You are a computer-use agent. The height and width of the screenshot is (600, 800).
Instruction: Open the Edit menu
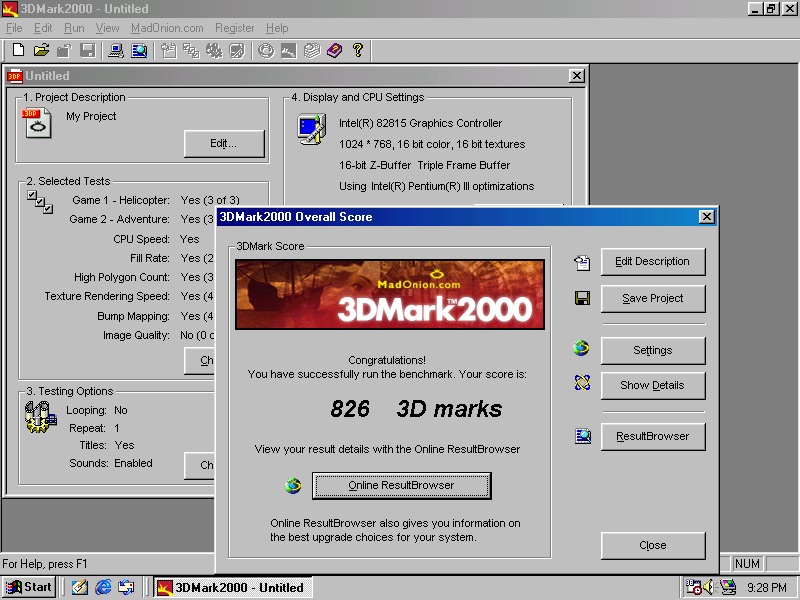(x=43, y=28)
